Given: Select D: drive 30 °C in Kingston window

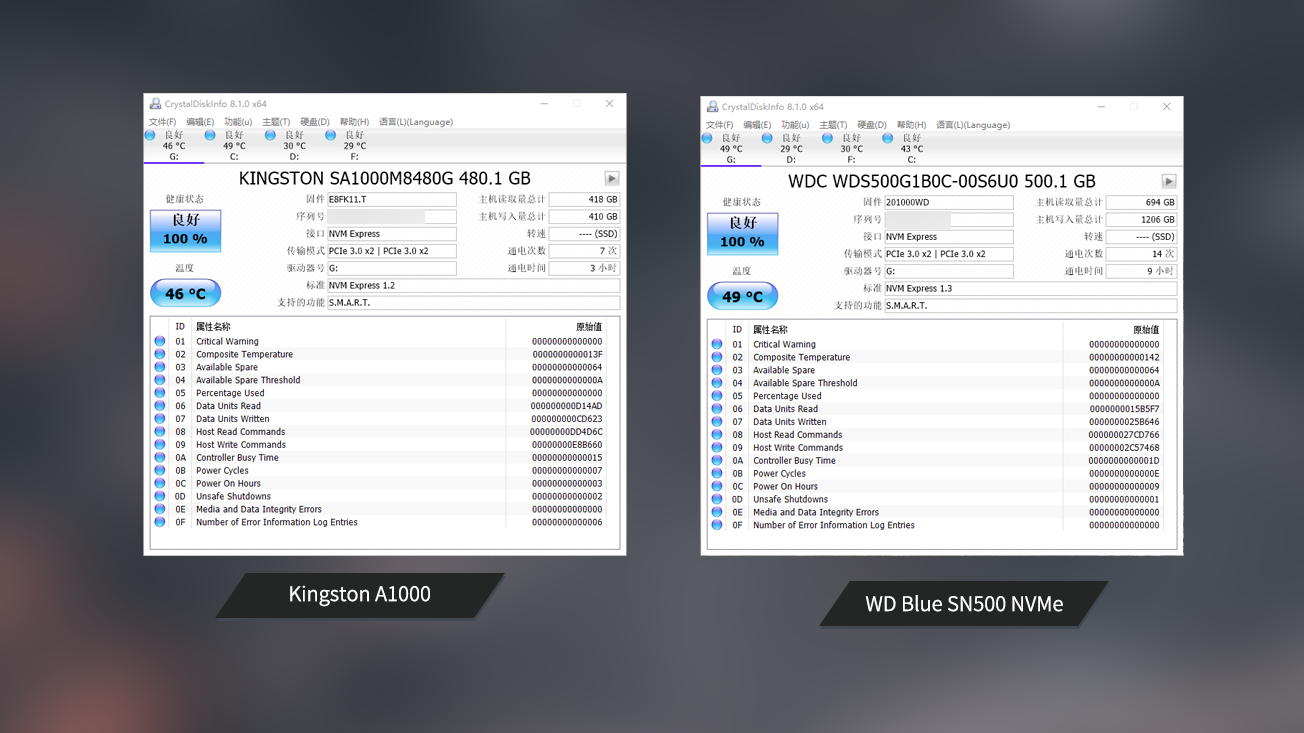Looking at the screenshot, I should click(x=294, y=146).
